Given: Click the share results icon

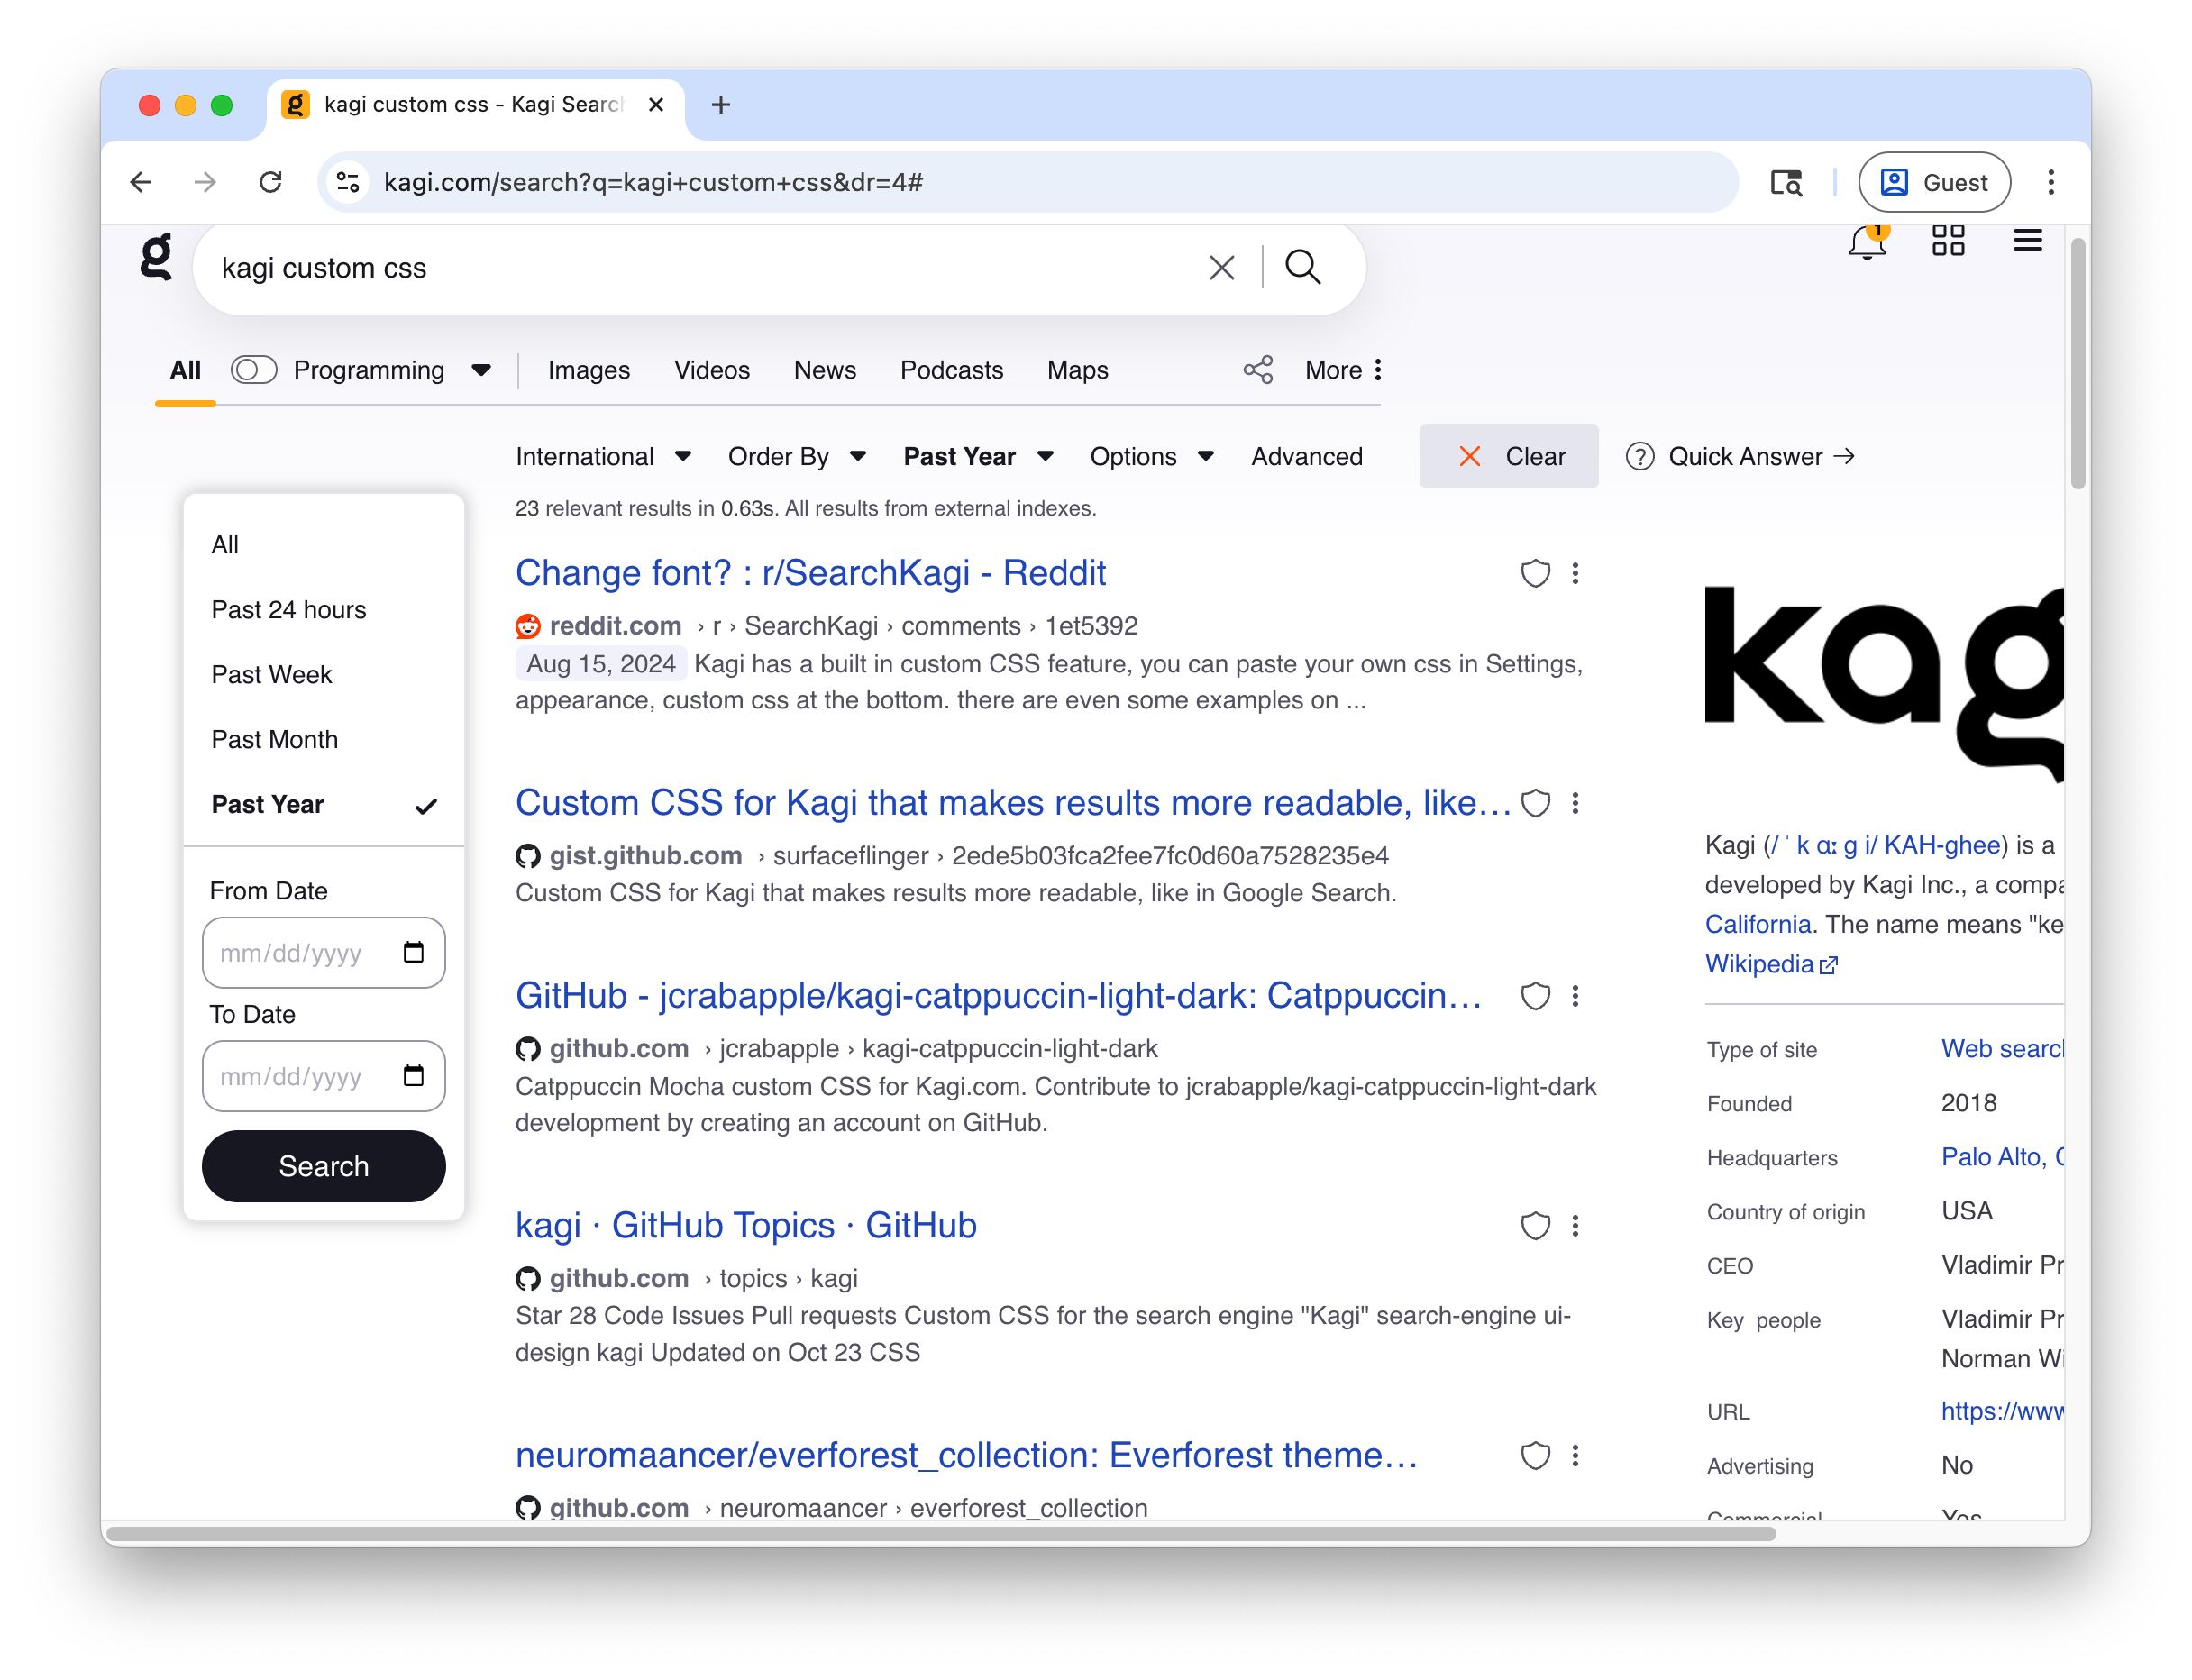Looking at the screenshot, I should [x=1258, y=370].
